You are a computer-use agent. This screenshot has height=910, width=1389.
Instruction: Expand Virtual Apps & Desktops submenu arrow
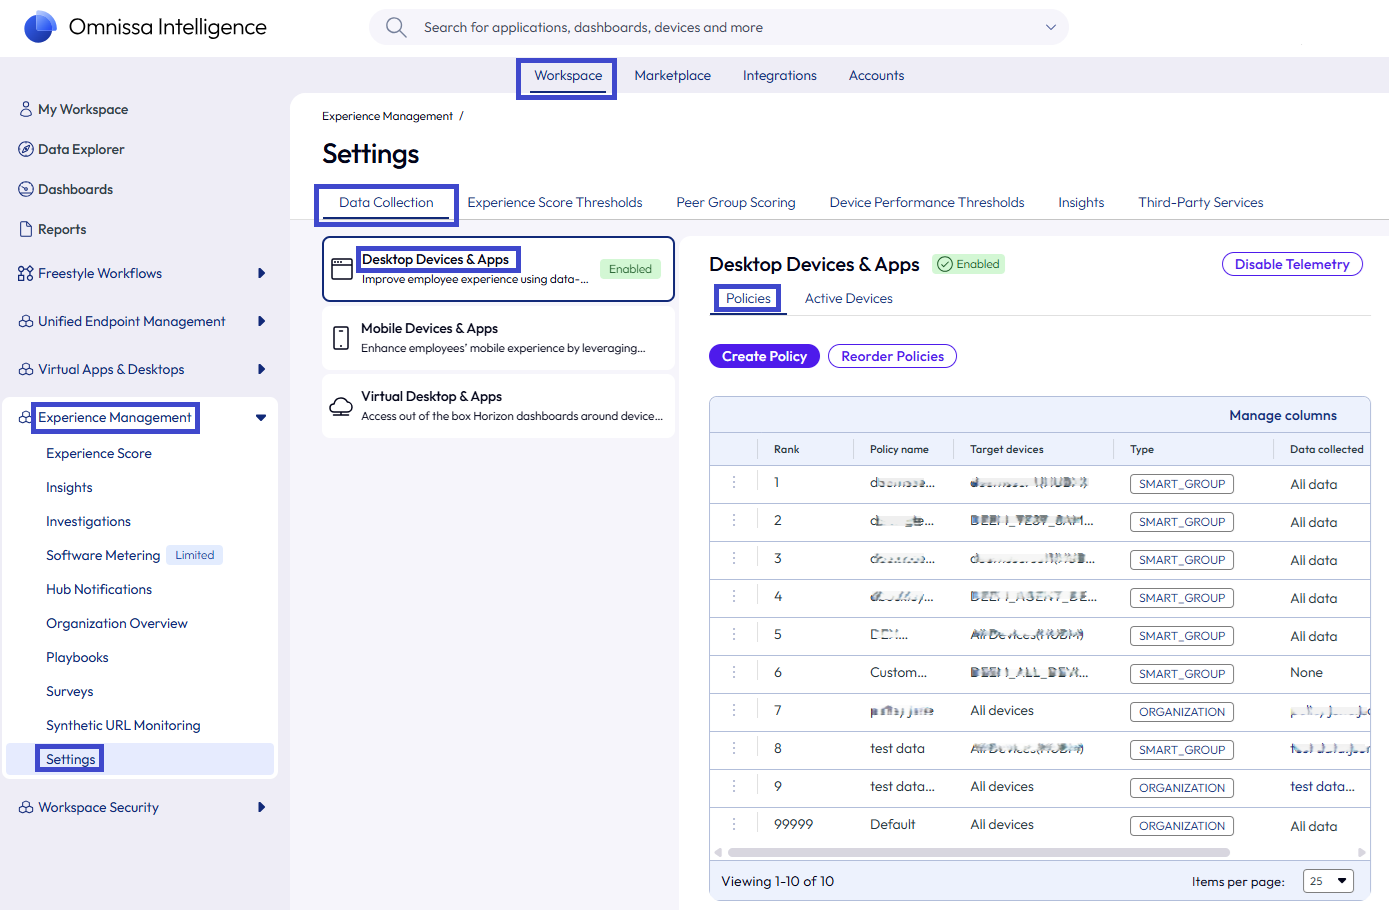coord(262,369)
